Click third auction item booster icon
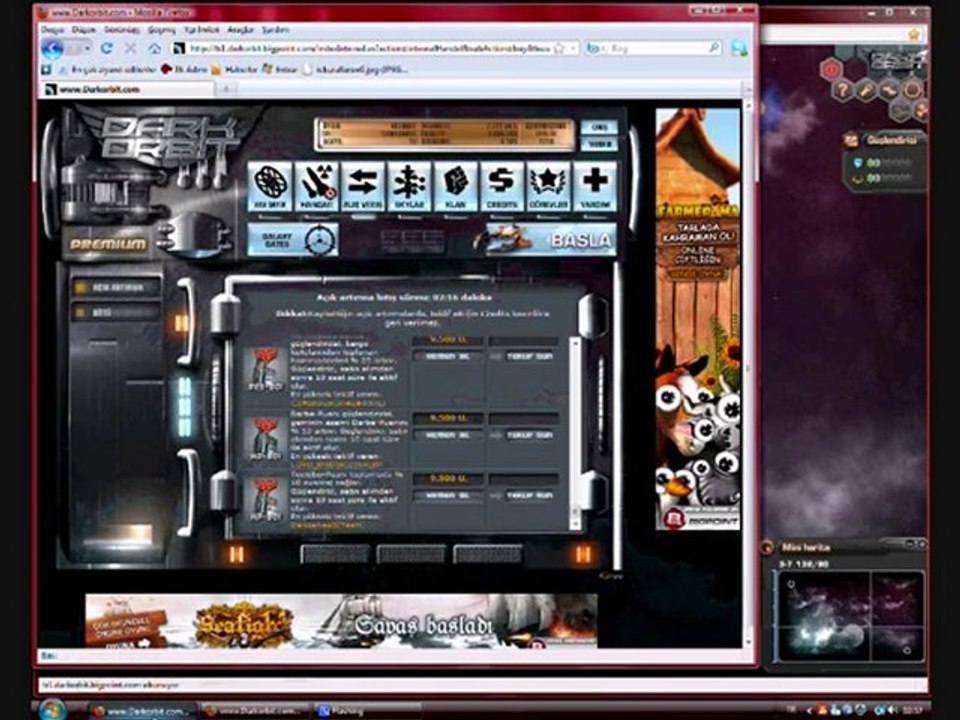The height and width of the screenshot is (720, 960). [265, 499]
